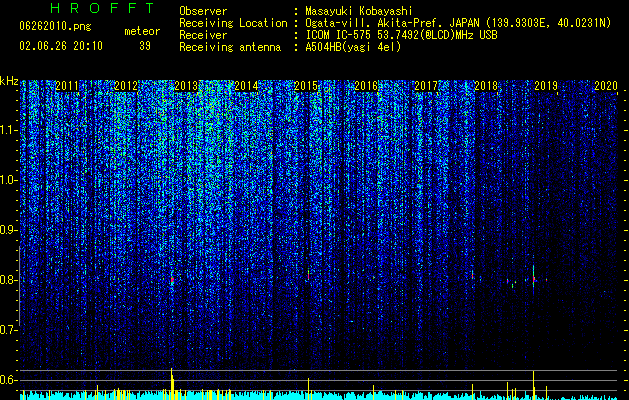Click the Receiving Location label

coord(233,23)
